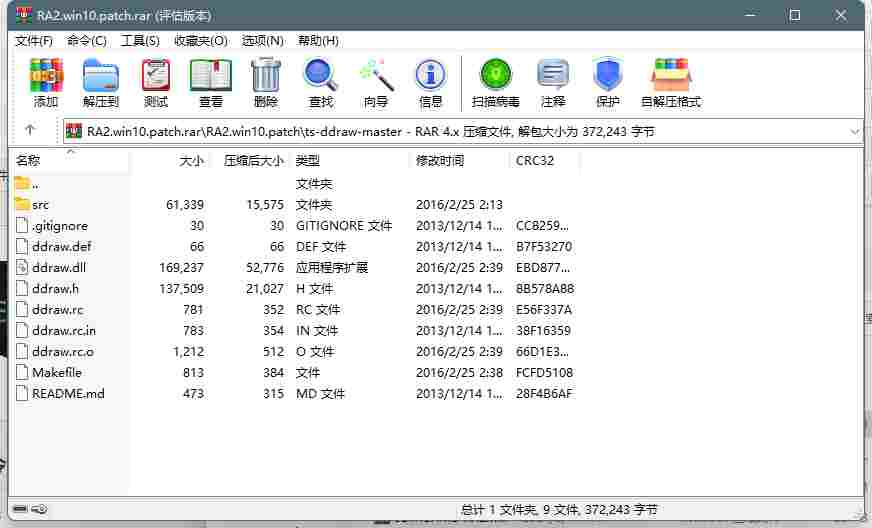Viewport: 872px width, 528px height.
Task: Maximize the WinRAR window
Action: [x=795, y=15]
